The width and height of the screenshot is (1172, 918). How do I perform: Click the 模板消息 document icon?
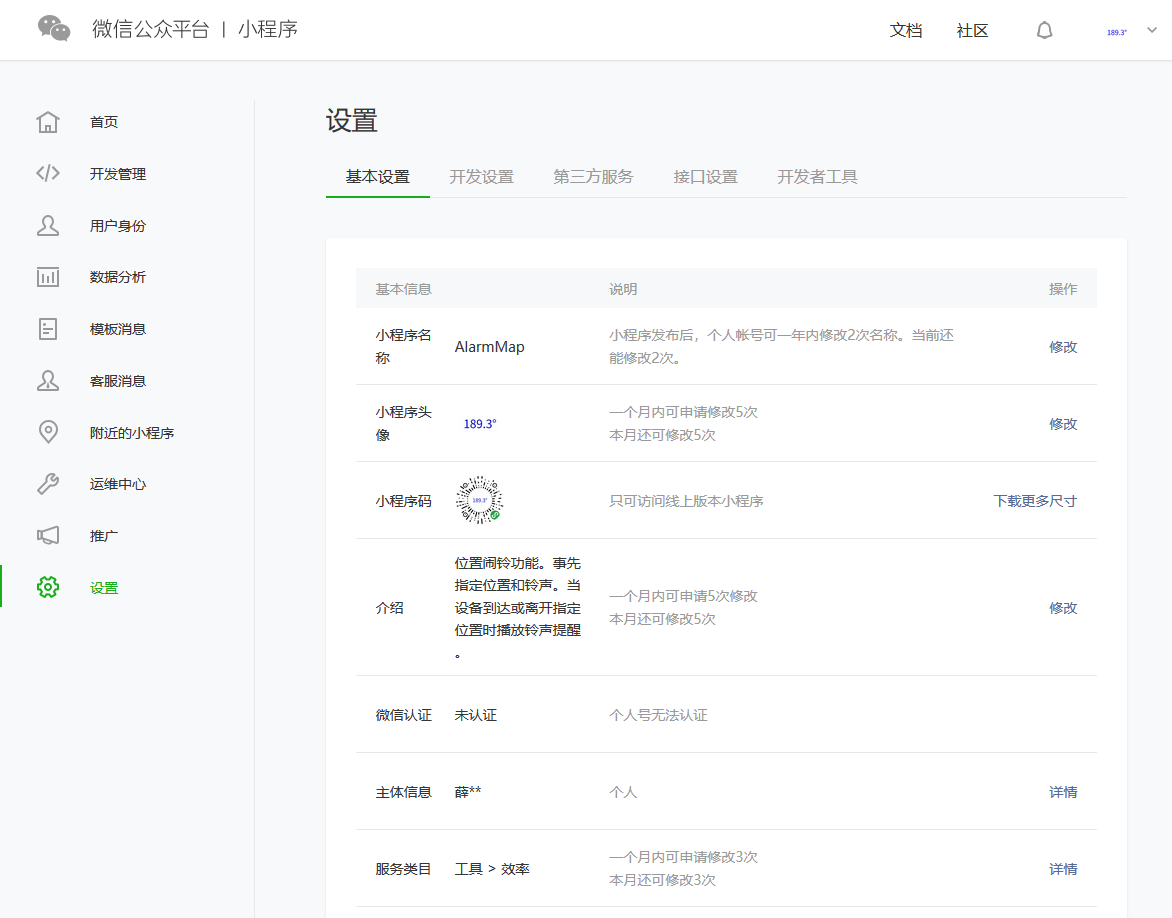point(48,329)
